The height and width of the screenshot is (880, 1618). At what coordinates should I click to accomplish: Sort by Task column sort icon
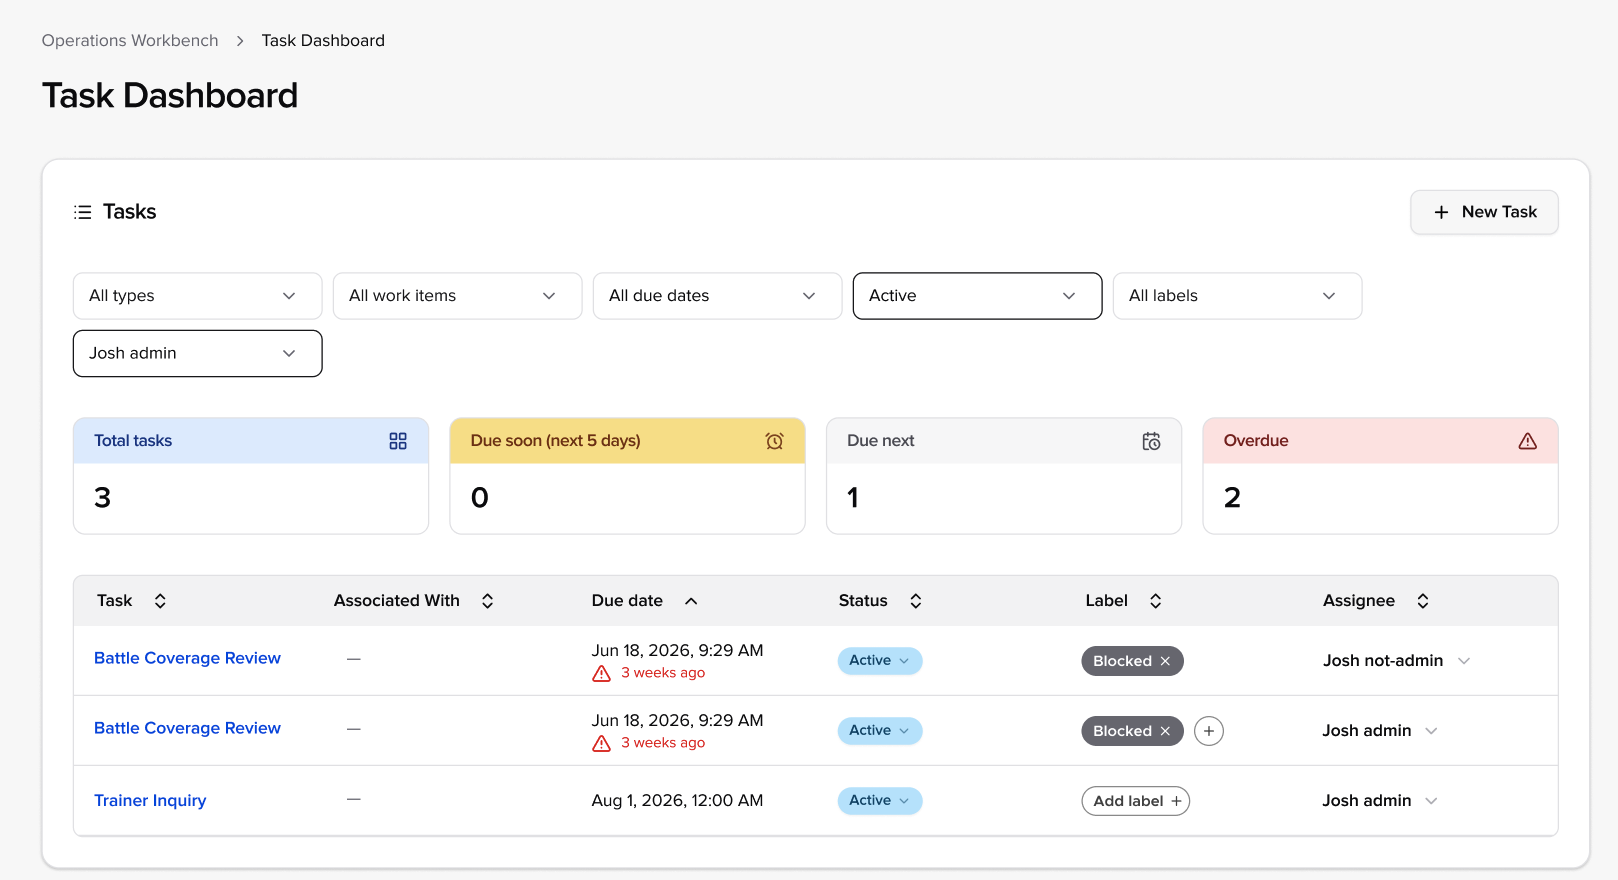tap(160, 601)
